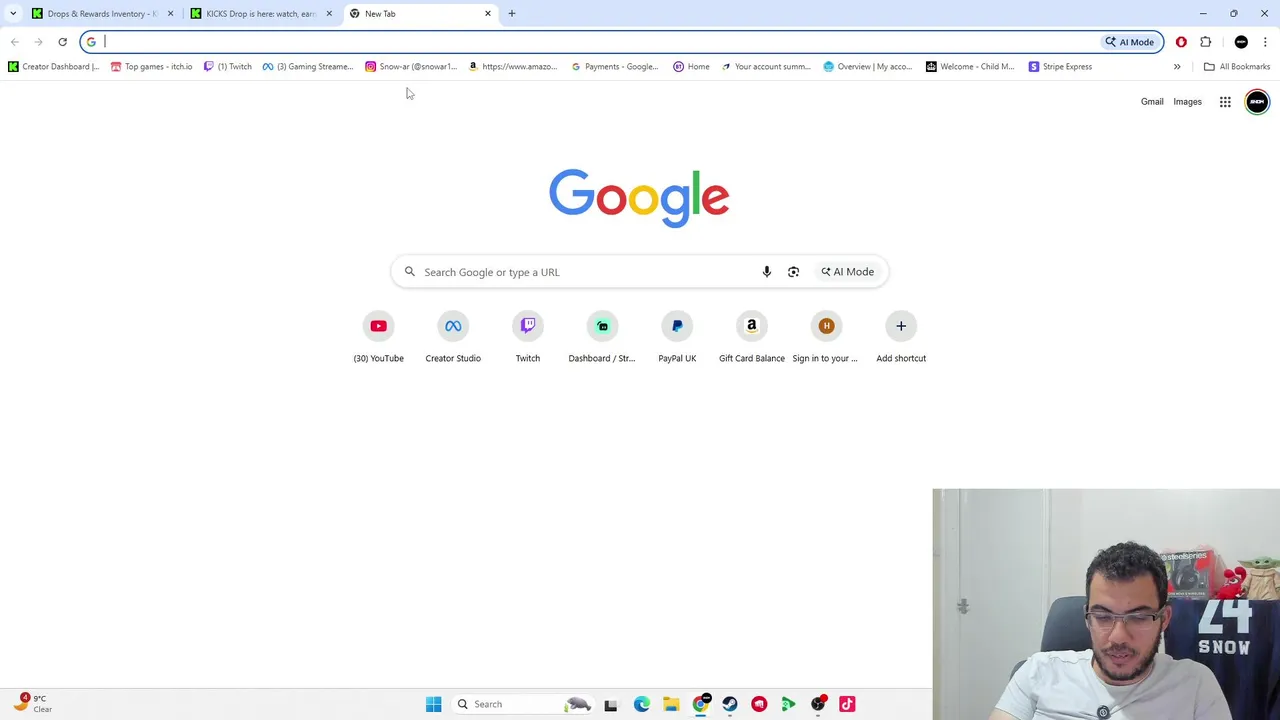Open the Payments - Google bookmark
1280x720 pixels.
[615, 67]
